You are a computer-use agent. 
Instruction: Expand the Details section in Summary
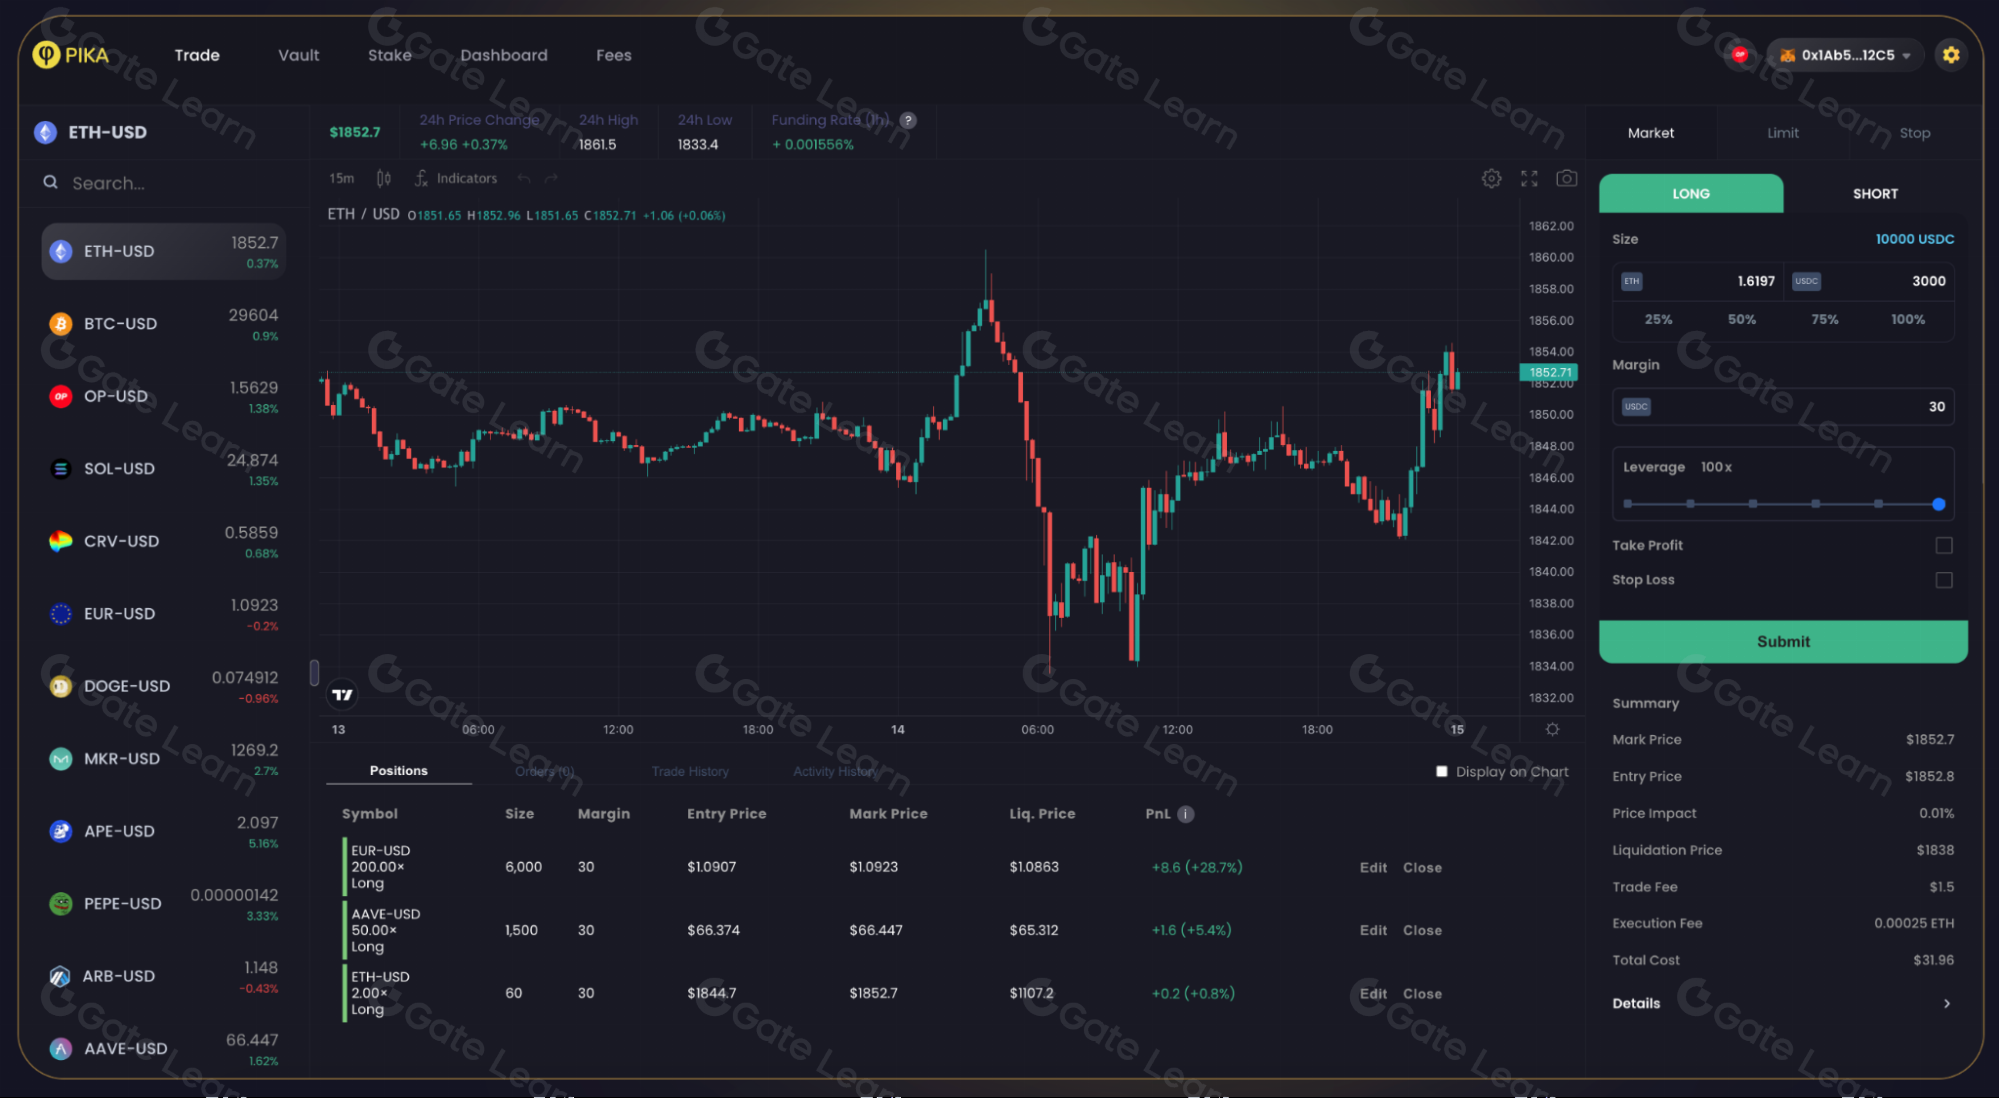(x=1948, y=1003)
